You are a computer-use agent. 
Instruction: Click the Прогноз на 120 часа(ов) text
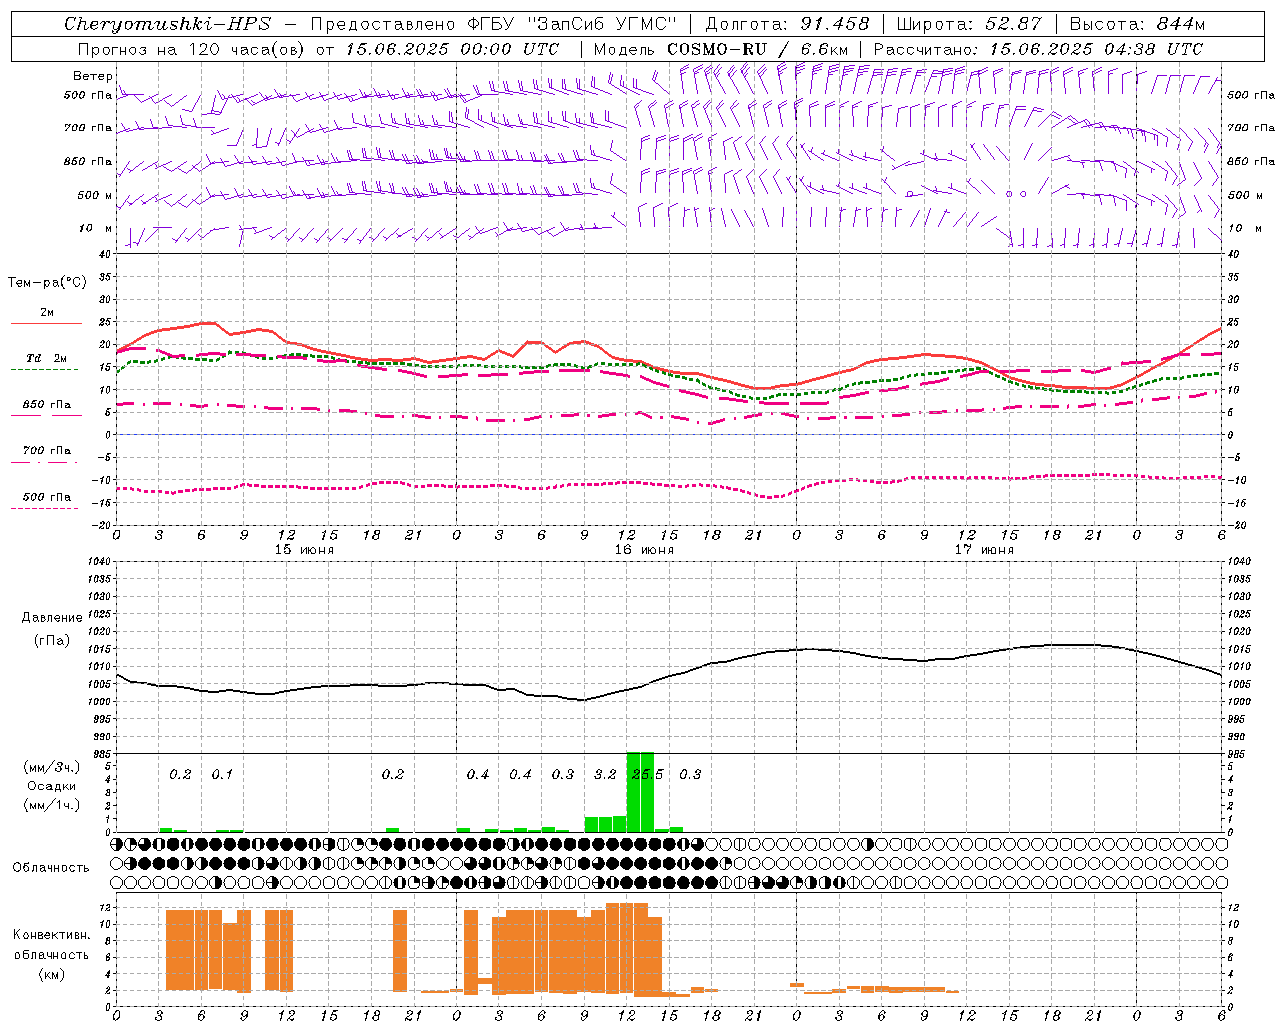click(x=192, y=48)
